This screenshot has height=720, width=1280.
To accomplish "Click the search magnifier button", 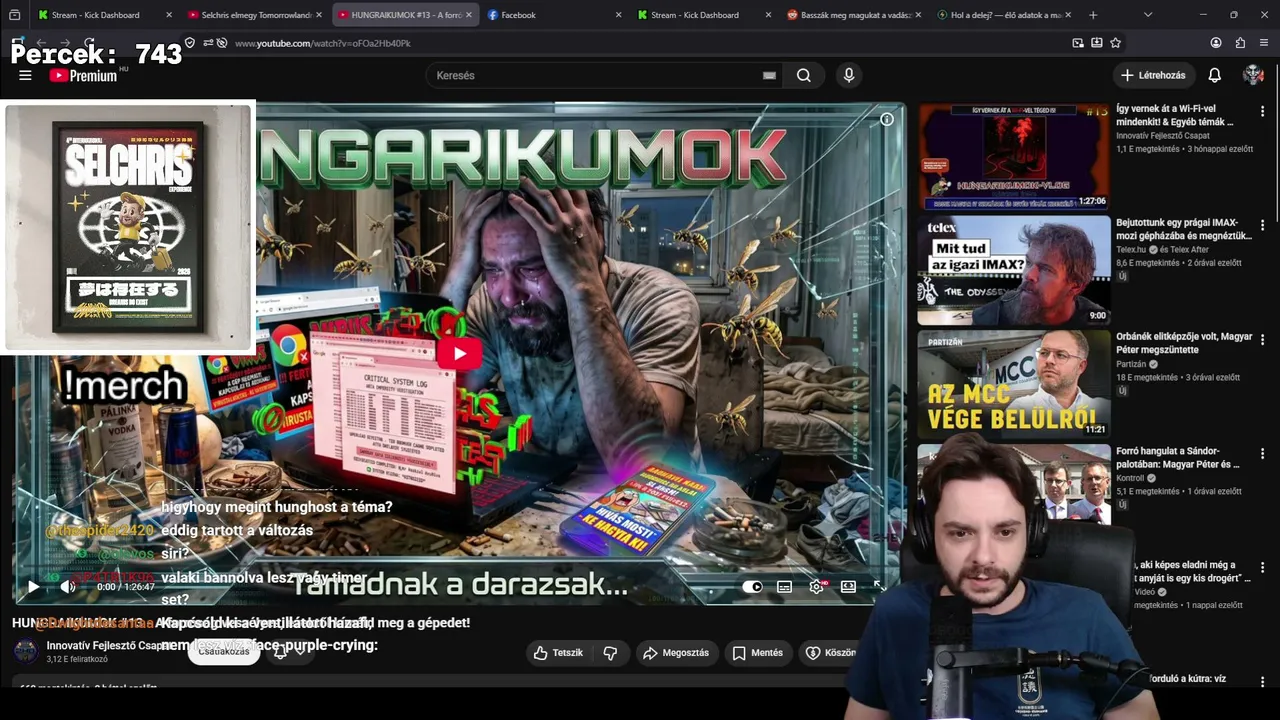I will (x=804, y=75).
